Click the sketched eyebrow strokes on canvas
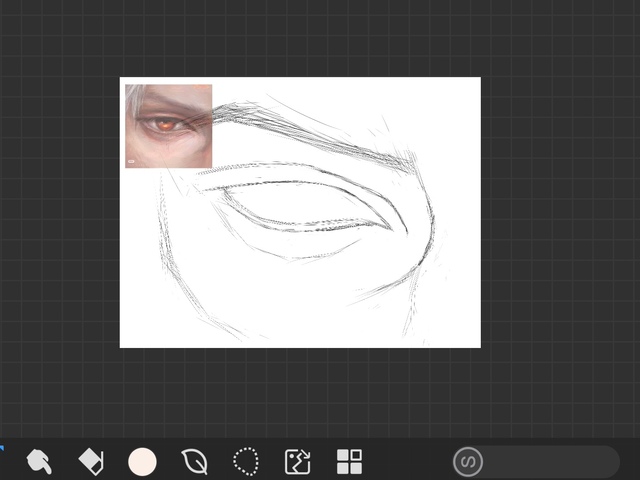Viewport: 640px width, 480px height. [x=300, y=125]
